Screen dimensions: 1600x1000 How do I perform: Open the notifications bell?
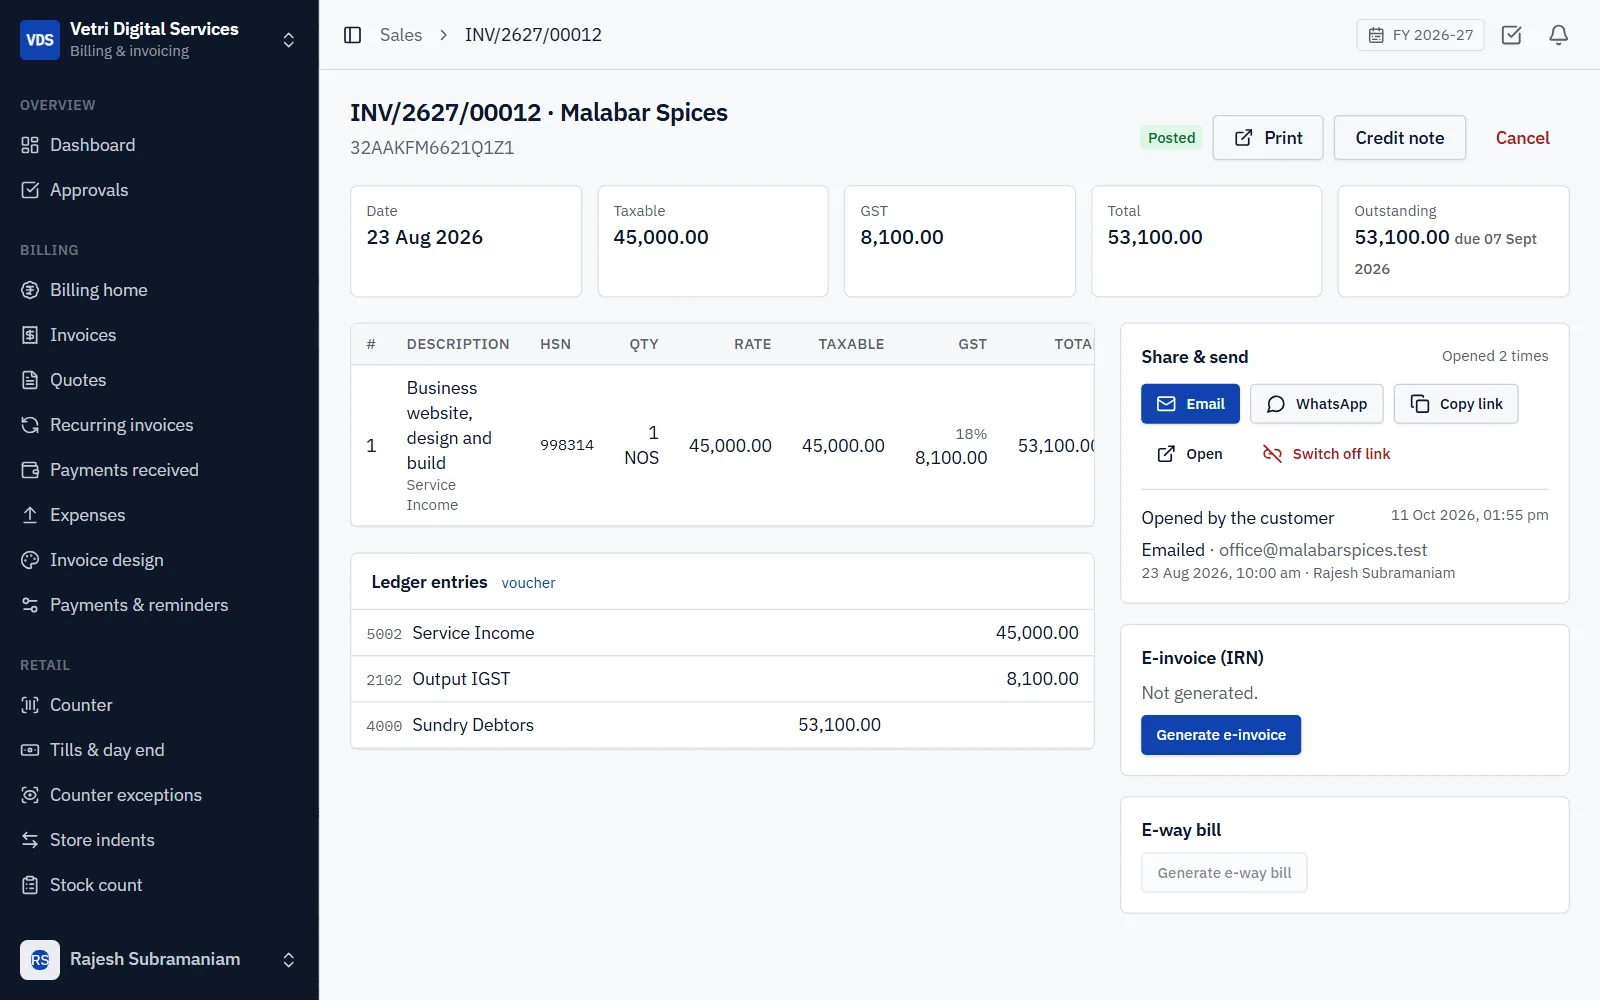pyautogui.click(x=1558, y=35)
